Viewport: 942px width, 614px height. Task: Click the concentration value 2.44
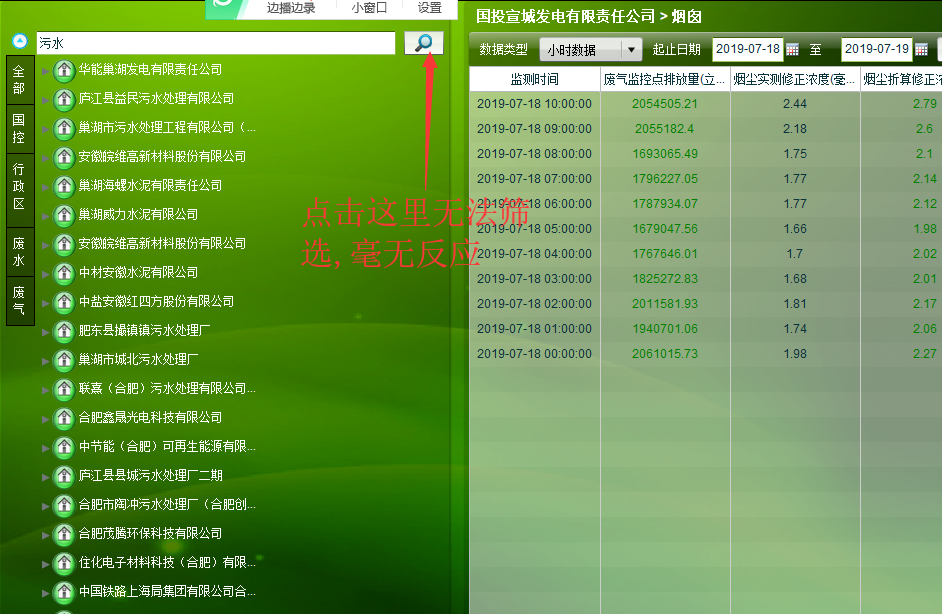tap(795, 104)
